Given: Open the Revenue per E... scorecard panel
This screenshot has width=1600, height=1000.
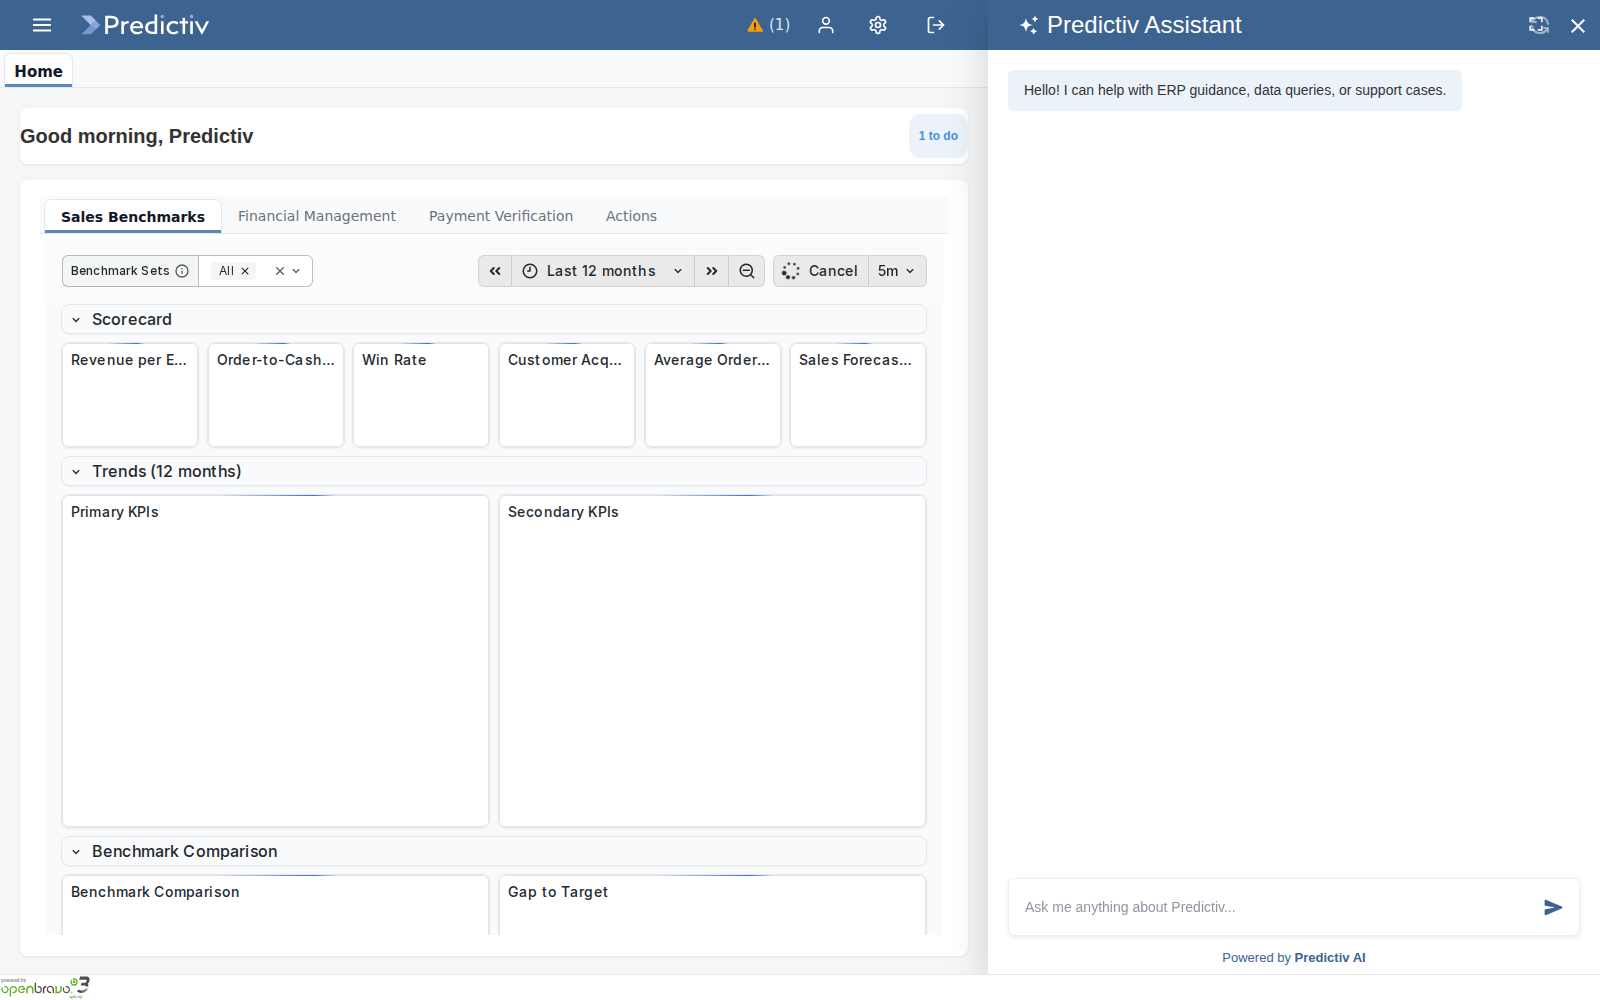Looking at the screenshot, I should click(130, 395).
